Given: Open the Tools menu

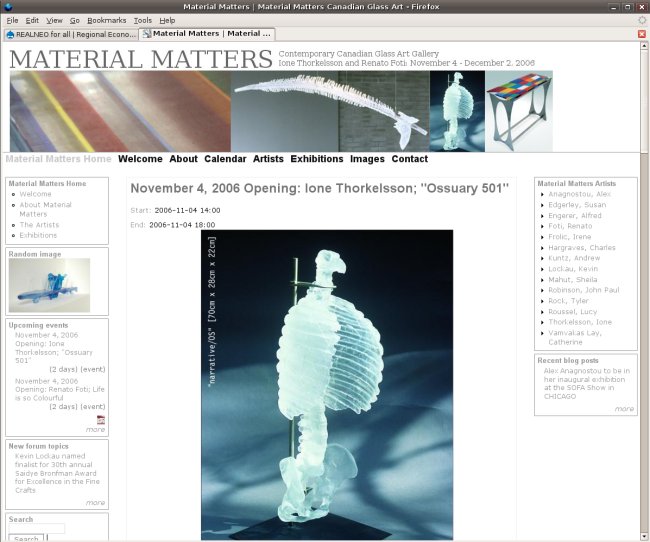Looking at the screenshot, I should point(143,20).
